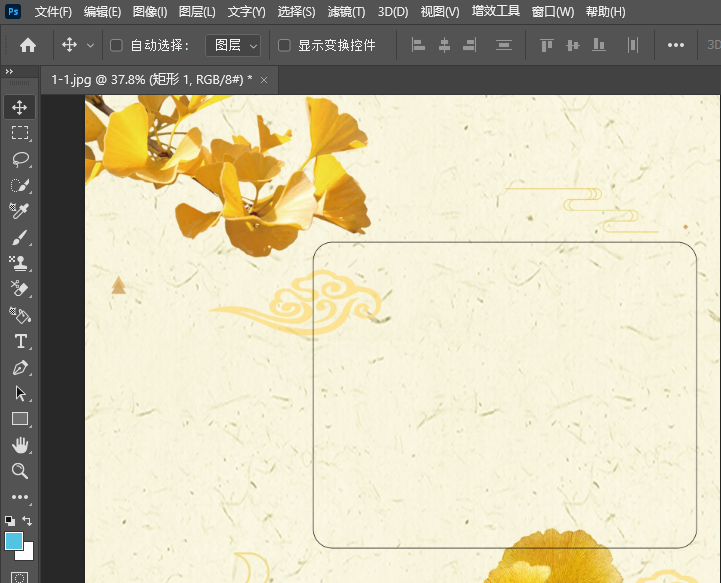Distribute vertically

(x=504, y=45)
